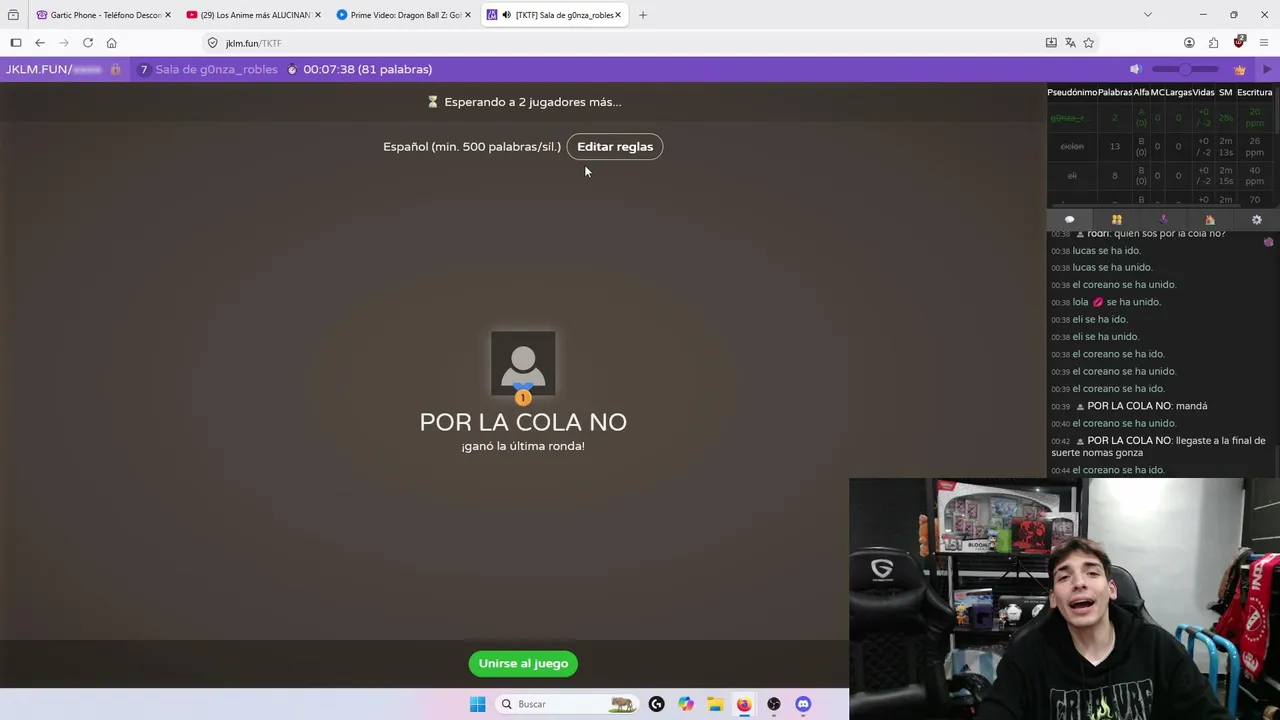Viewport: 1280px width, 720px height.
Task: Click the site security shield icon
Action: [212, 43]
